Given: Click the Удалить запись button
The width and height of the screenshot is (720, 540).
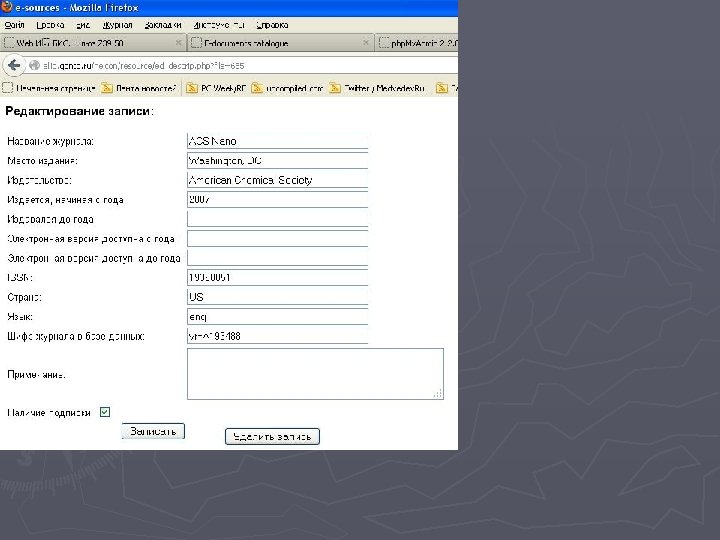Looking at the screenshot, I should coord(272,436).
